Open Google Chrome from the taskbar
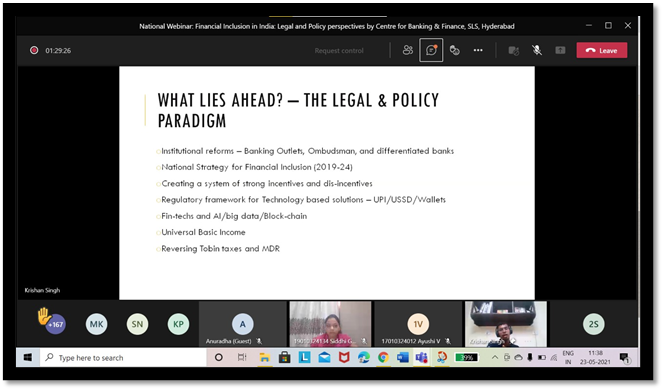 pos(384,358)
